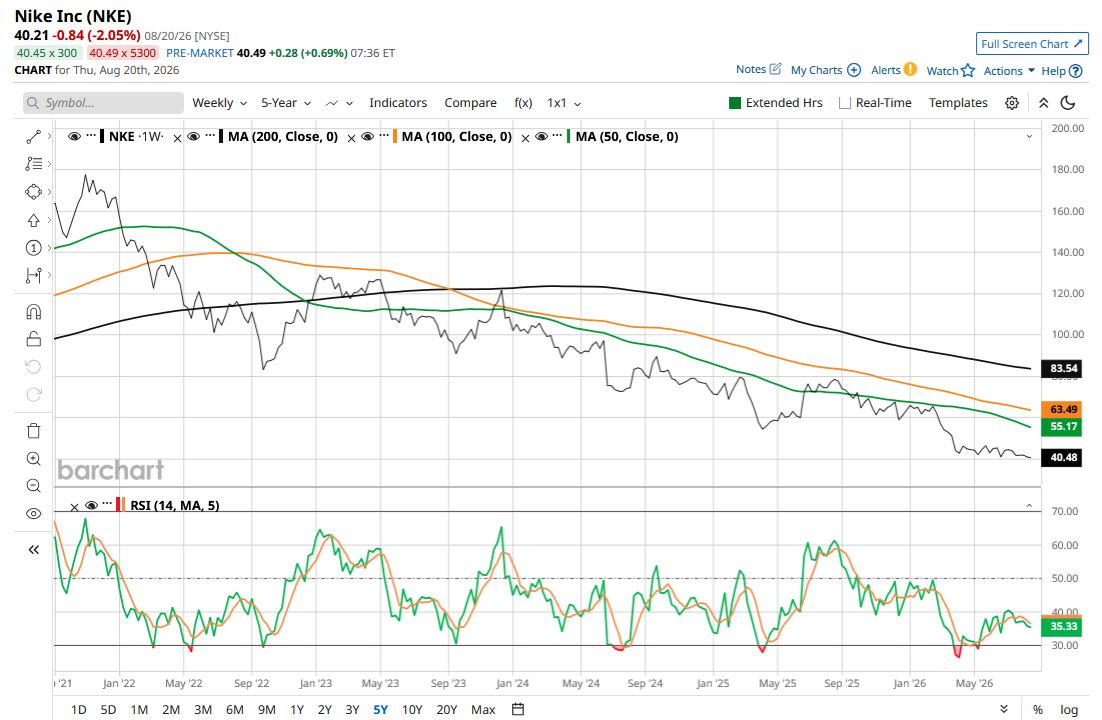Hide the MA (100, Close, 0) line
Viewport: 1102px width, 720px height.
pyautogui.click(x=368, y=136)
